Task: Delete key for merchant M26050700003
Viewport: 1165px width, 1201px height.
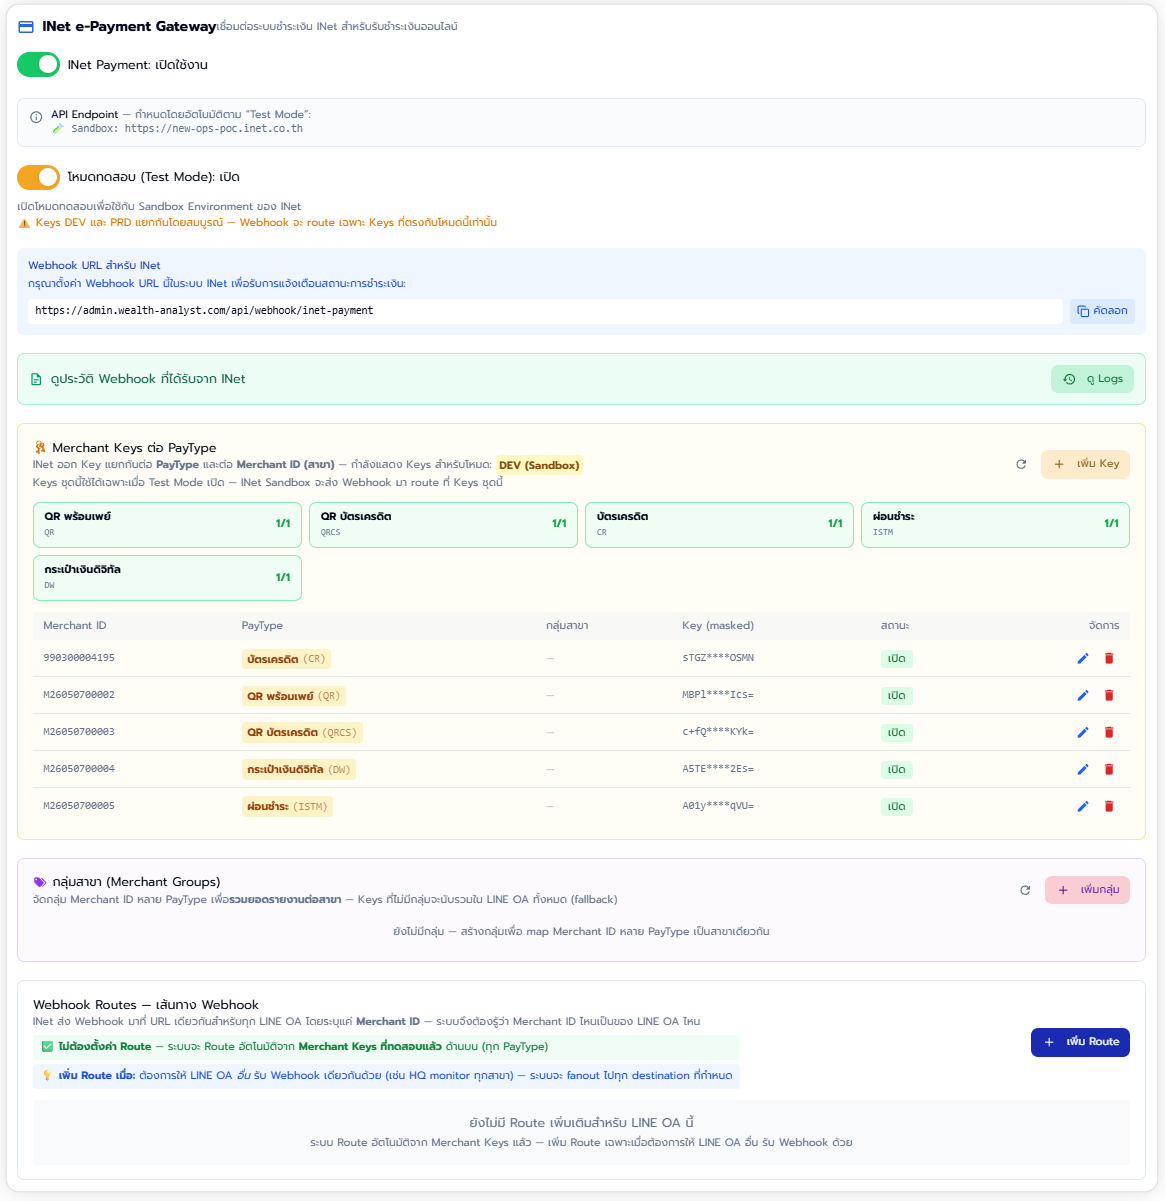Action: [1109, 732]
